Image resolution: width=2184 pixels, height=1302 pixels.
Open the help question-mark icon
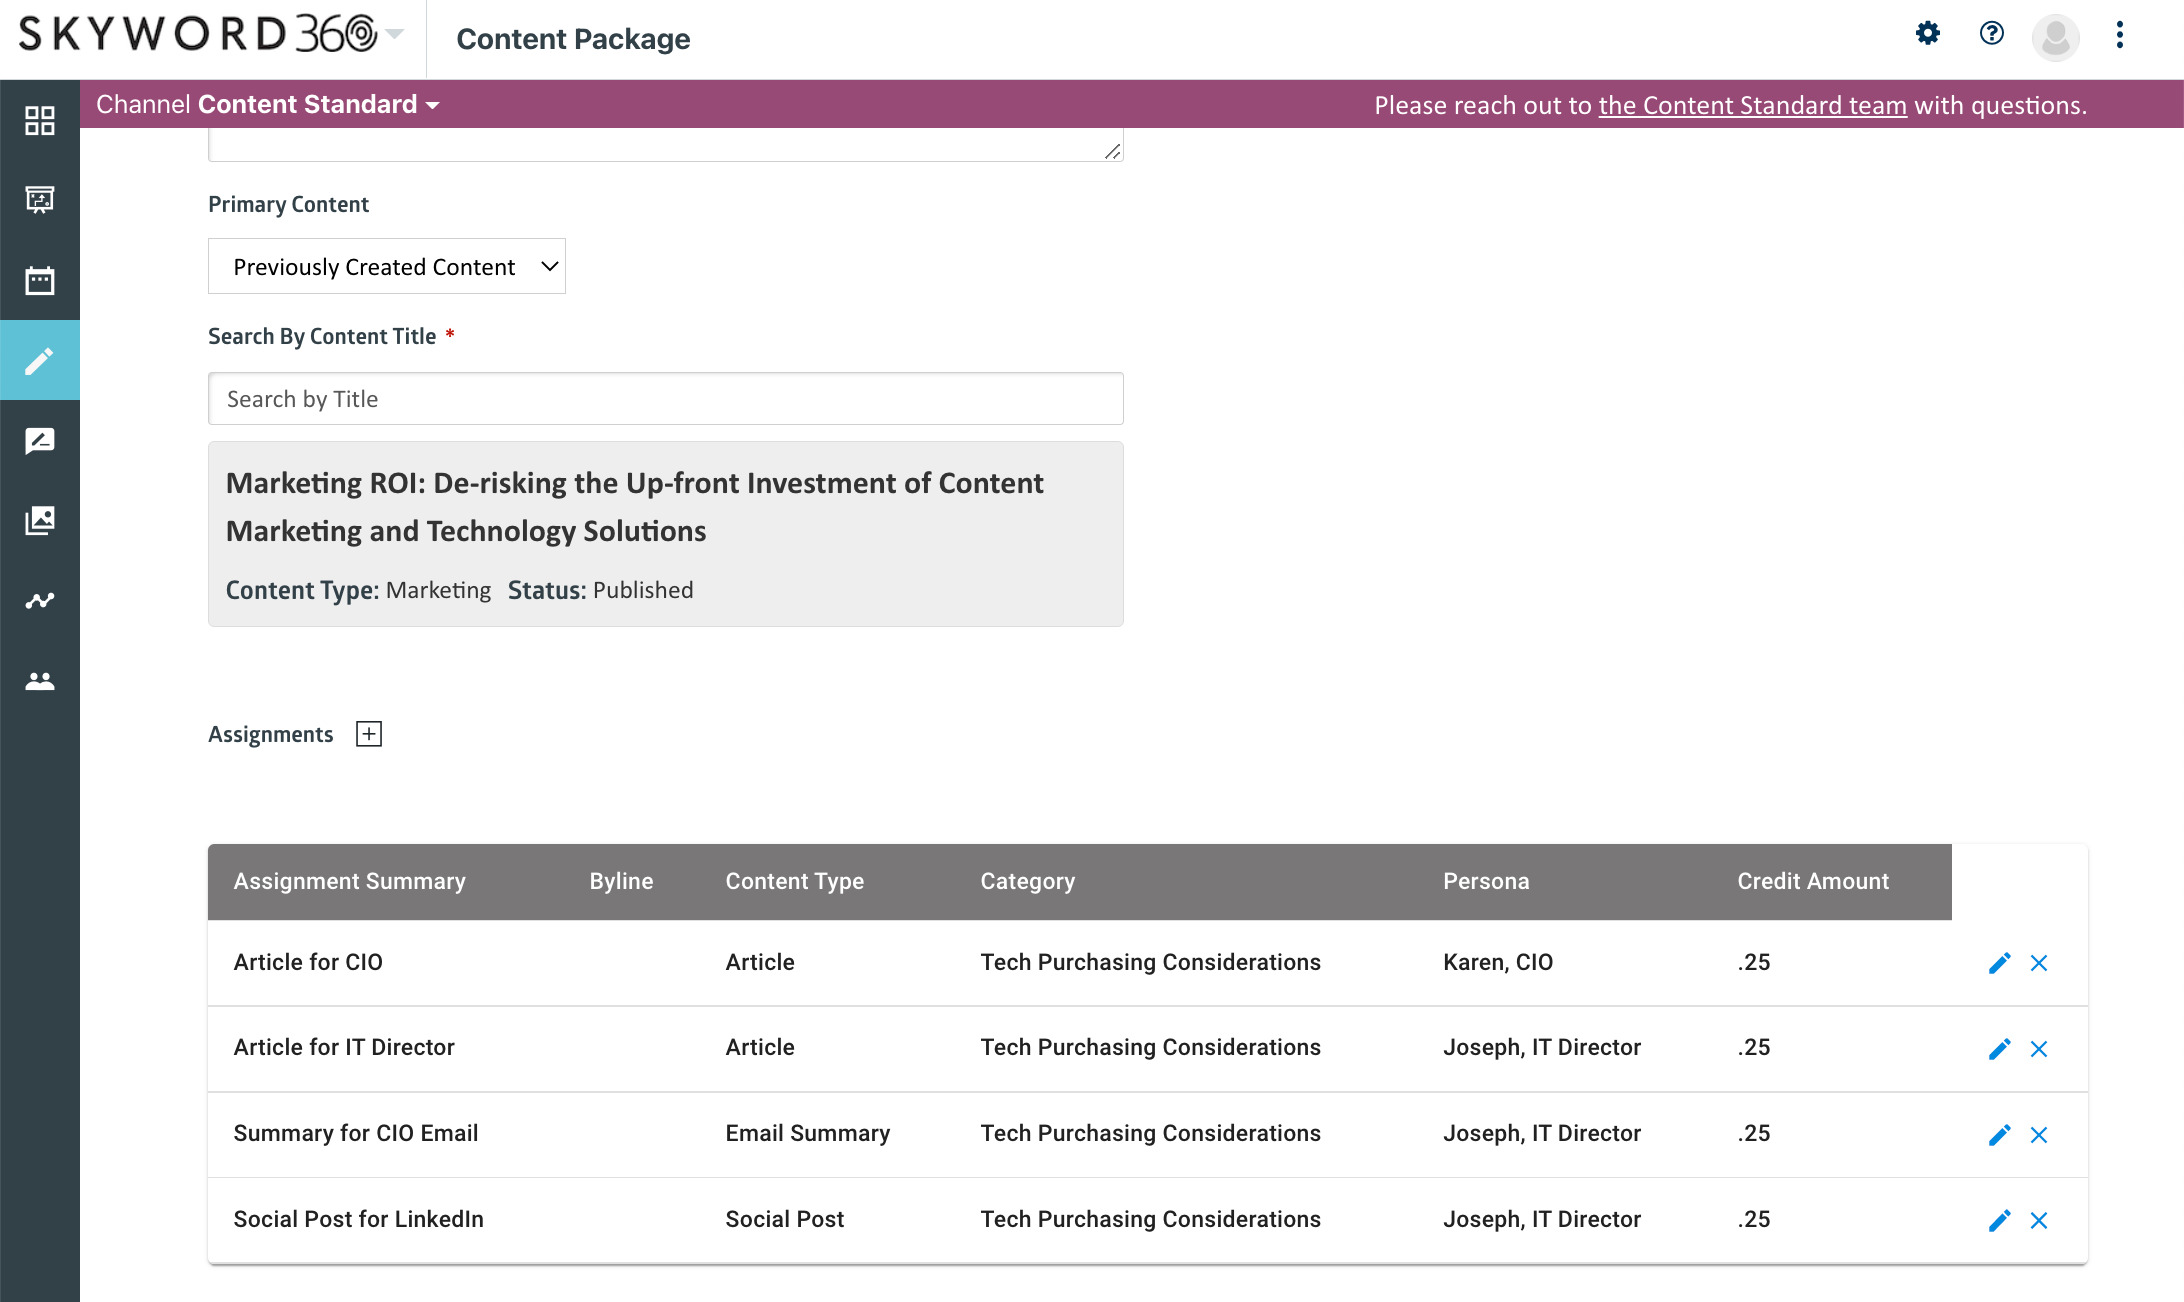pyautogui.click(x=1992, y=34)
